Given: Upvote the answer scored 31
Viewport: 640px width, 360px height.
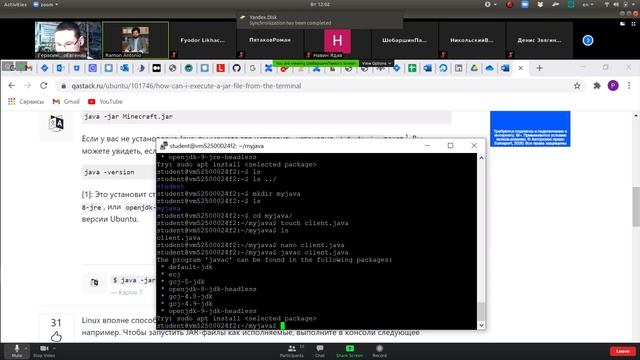Looking at the screenshot, I should pos(56,337).
